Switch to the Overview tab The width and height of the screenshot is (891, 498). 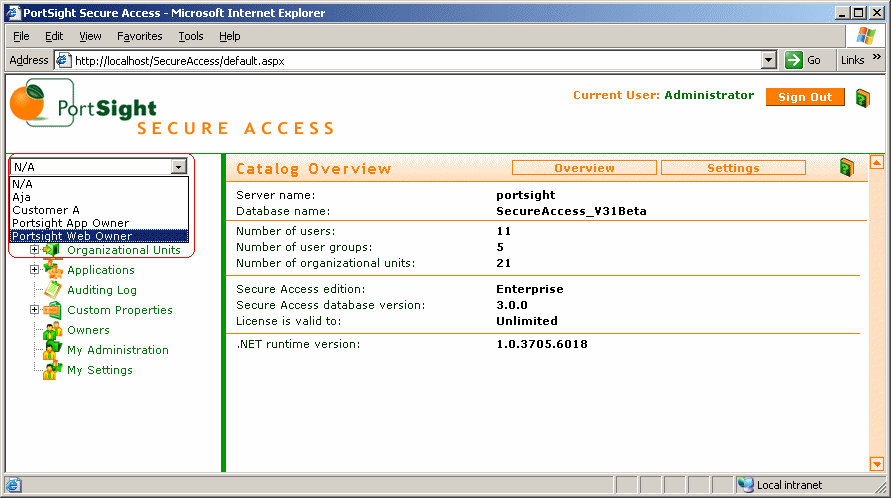pos(584,168)
